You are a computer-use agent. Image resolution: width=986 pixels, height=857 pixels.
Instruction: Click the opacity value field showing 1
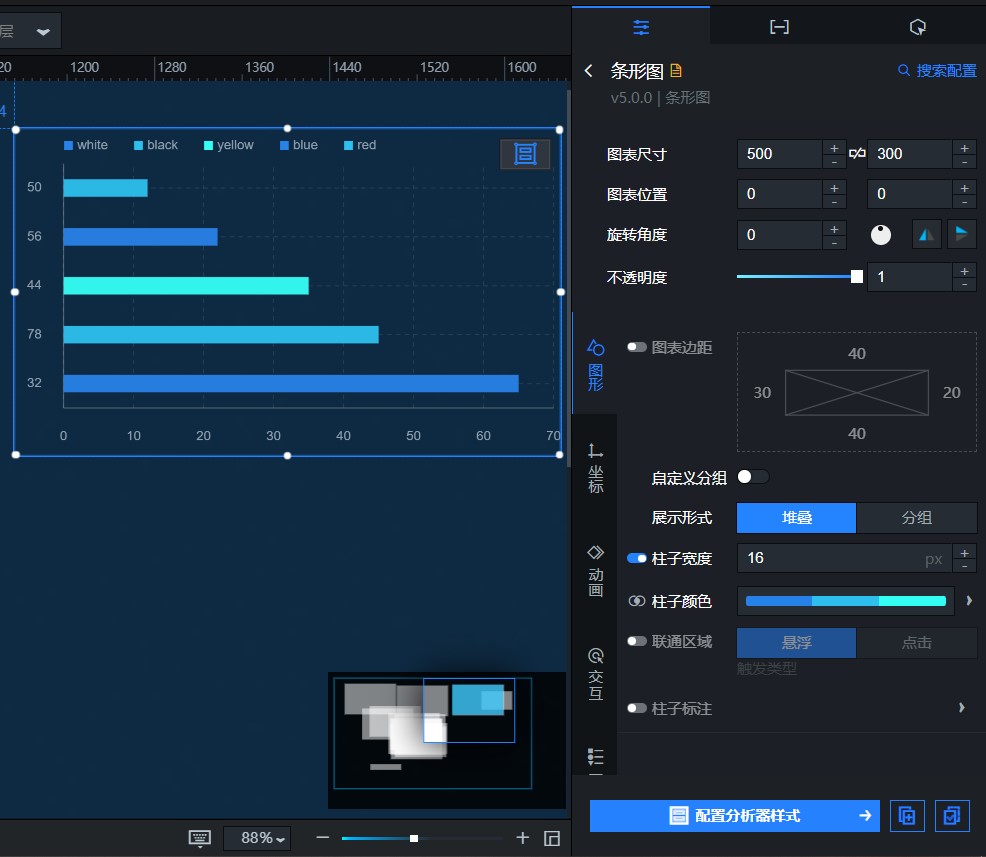(910, 277)
